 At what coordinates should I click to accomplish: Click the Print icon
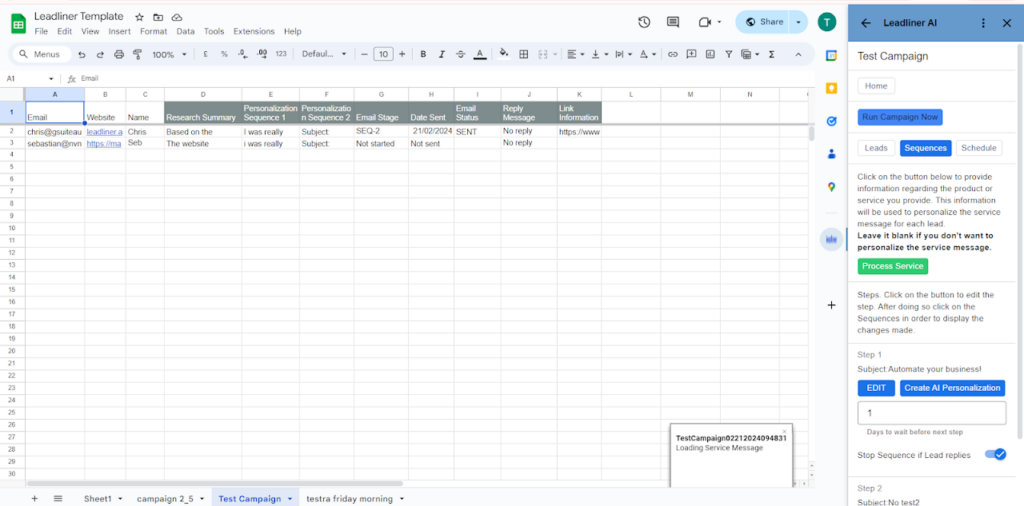(x=119, y=54)
